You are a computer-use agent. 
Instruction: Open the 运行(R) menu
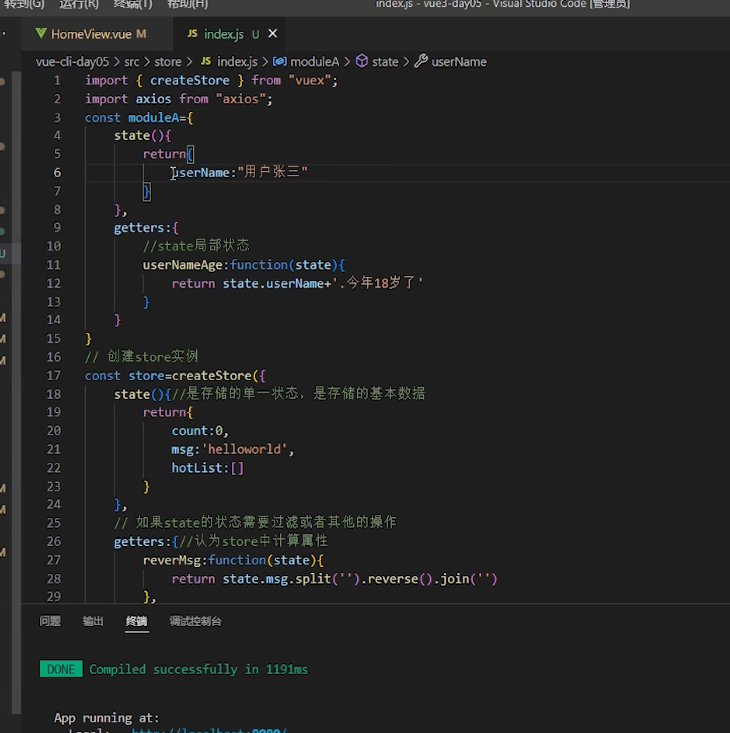[x=79, y=4]
